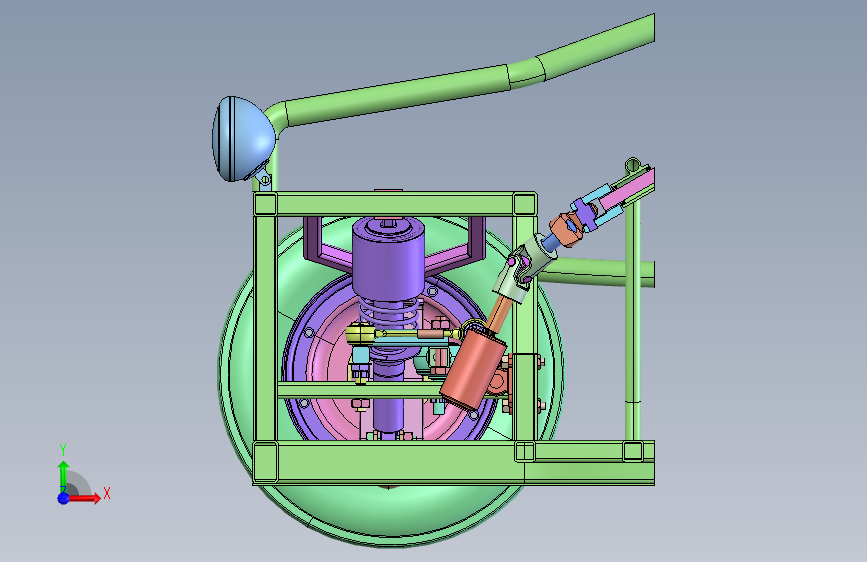Select the coil spring below purple cylinder
The image size is (867, 562).
click(390, 313)
